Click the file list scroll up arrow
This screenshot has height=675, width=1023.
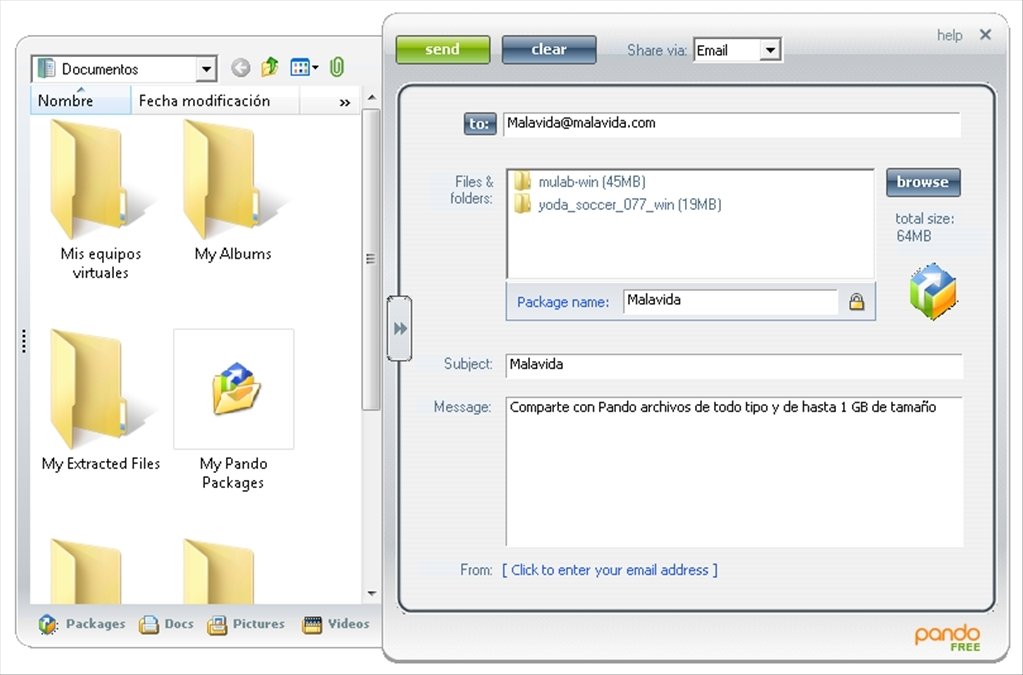click(x=371, y=98)
